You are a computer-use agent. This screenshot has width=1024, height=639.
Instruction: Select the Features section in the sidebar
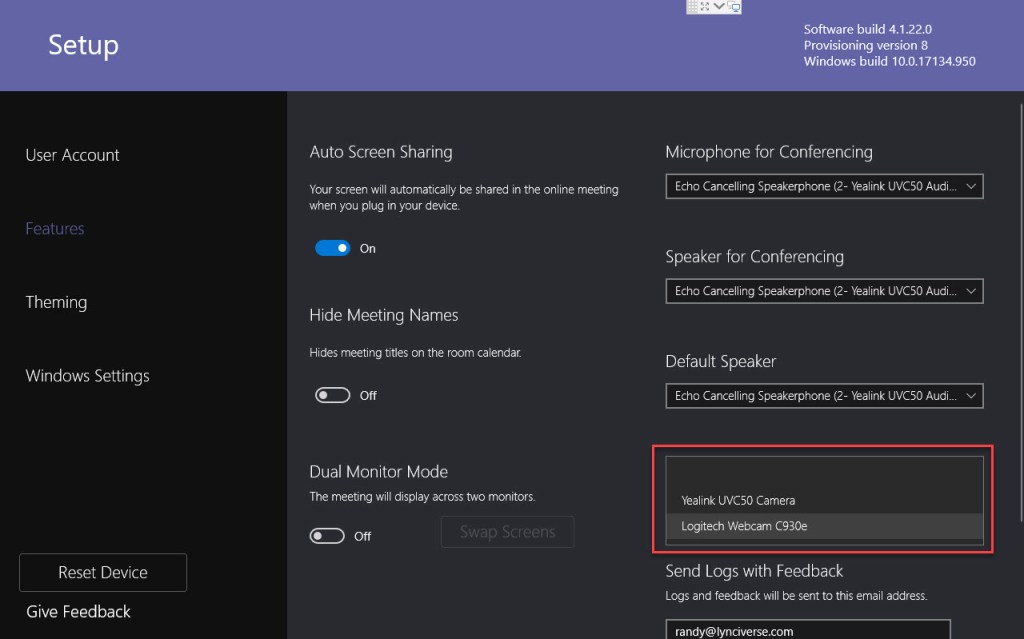point(54,228)
